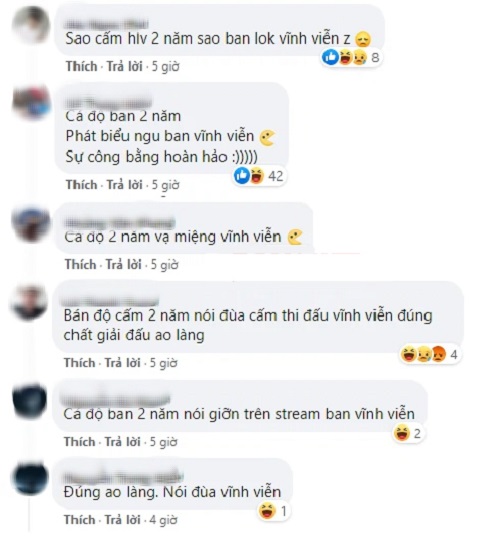Open the haha reaction beside count 42
500x550 pixels.
tap(256, 175)
